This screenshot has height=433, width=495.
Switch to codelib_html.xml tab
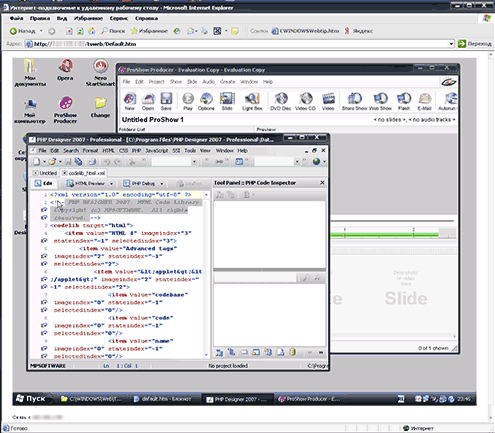tap(83, 173)
